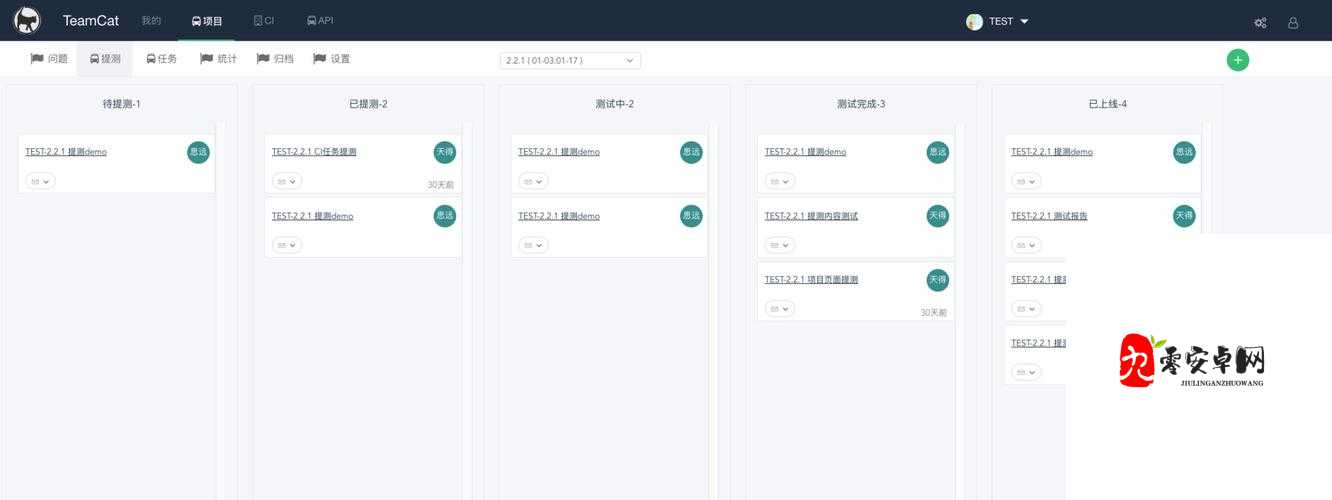Click the green plus add button
1332x500 pixels.
tap(1237, 60)
